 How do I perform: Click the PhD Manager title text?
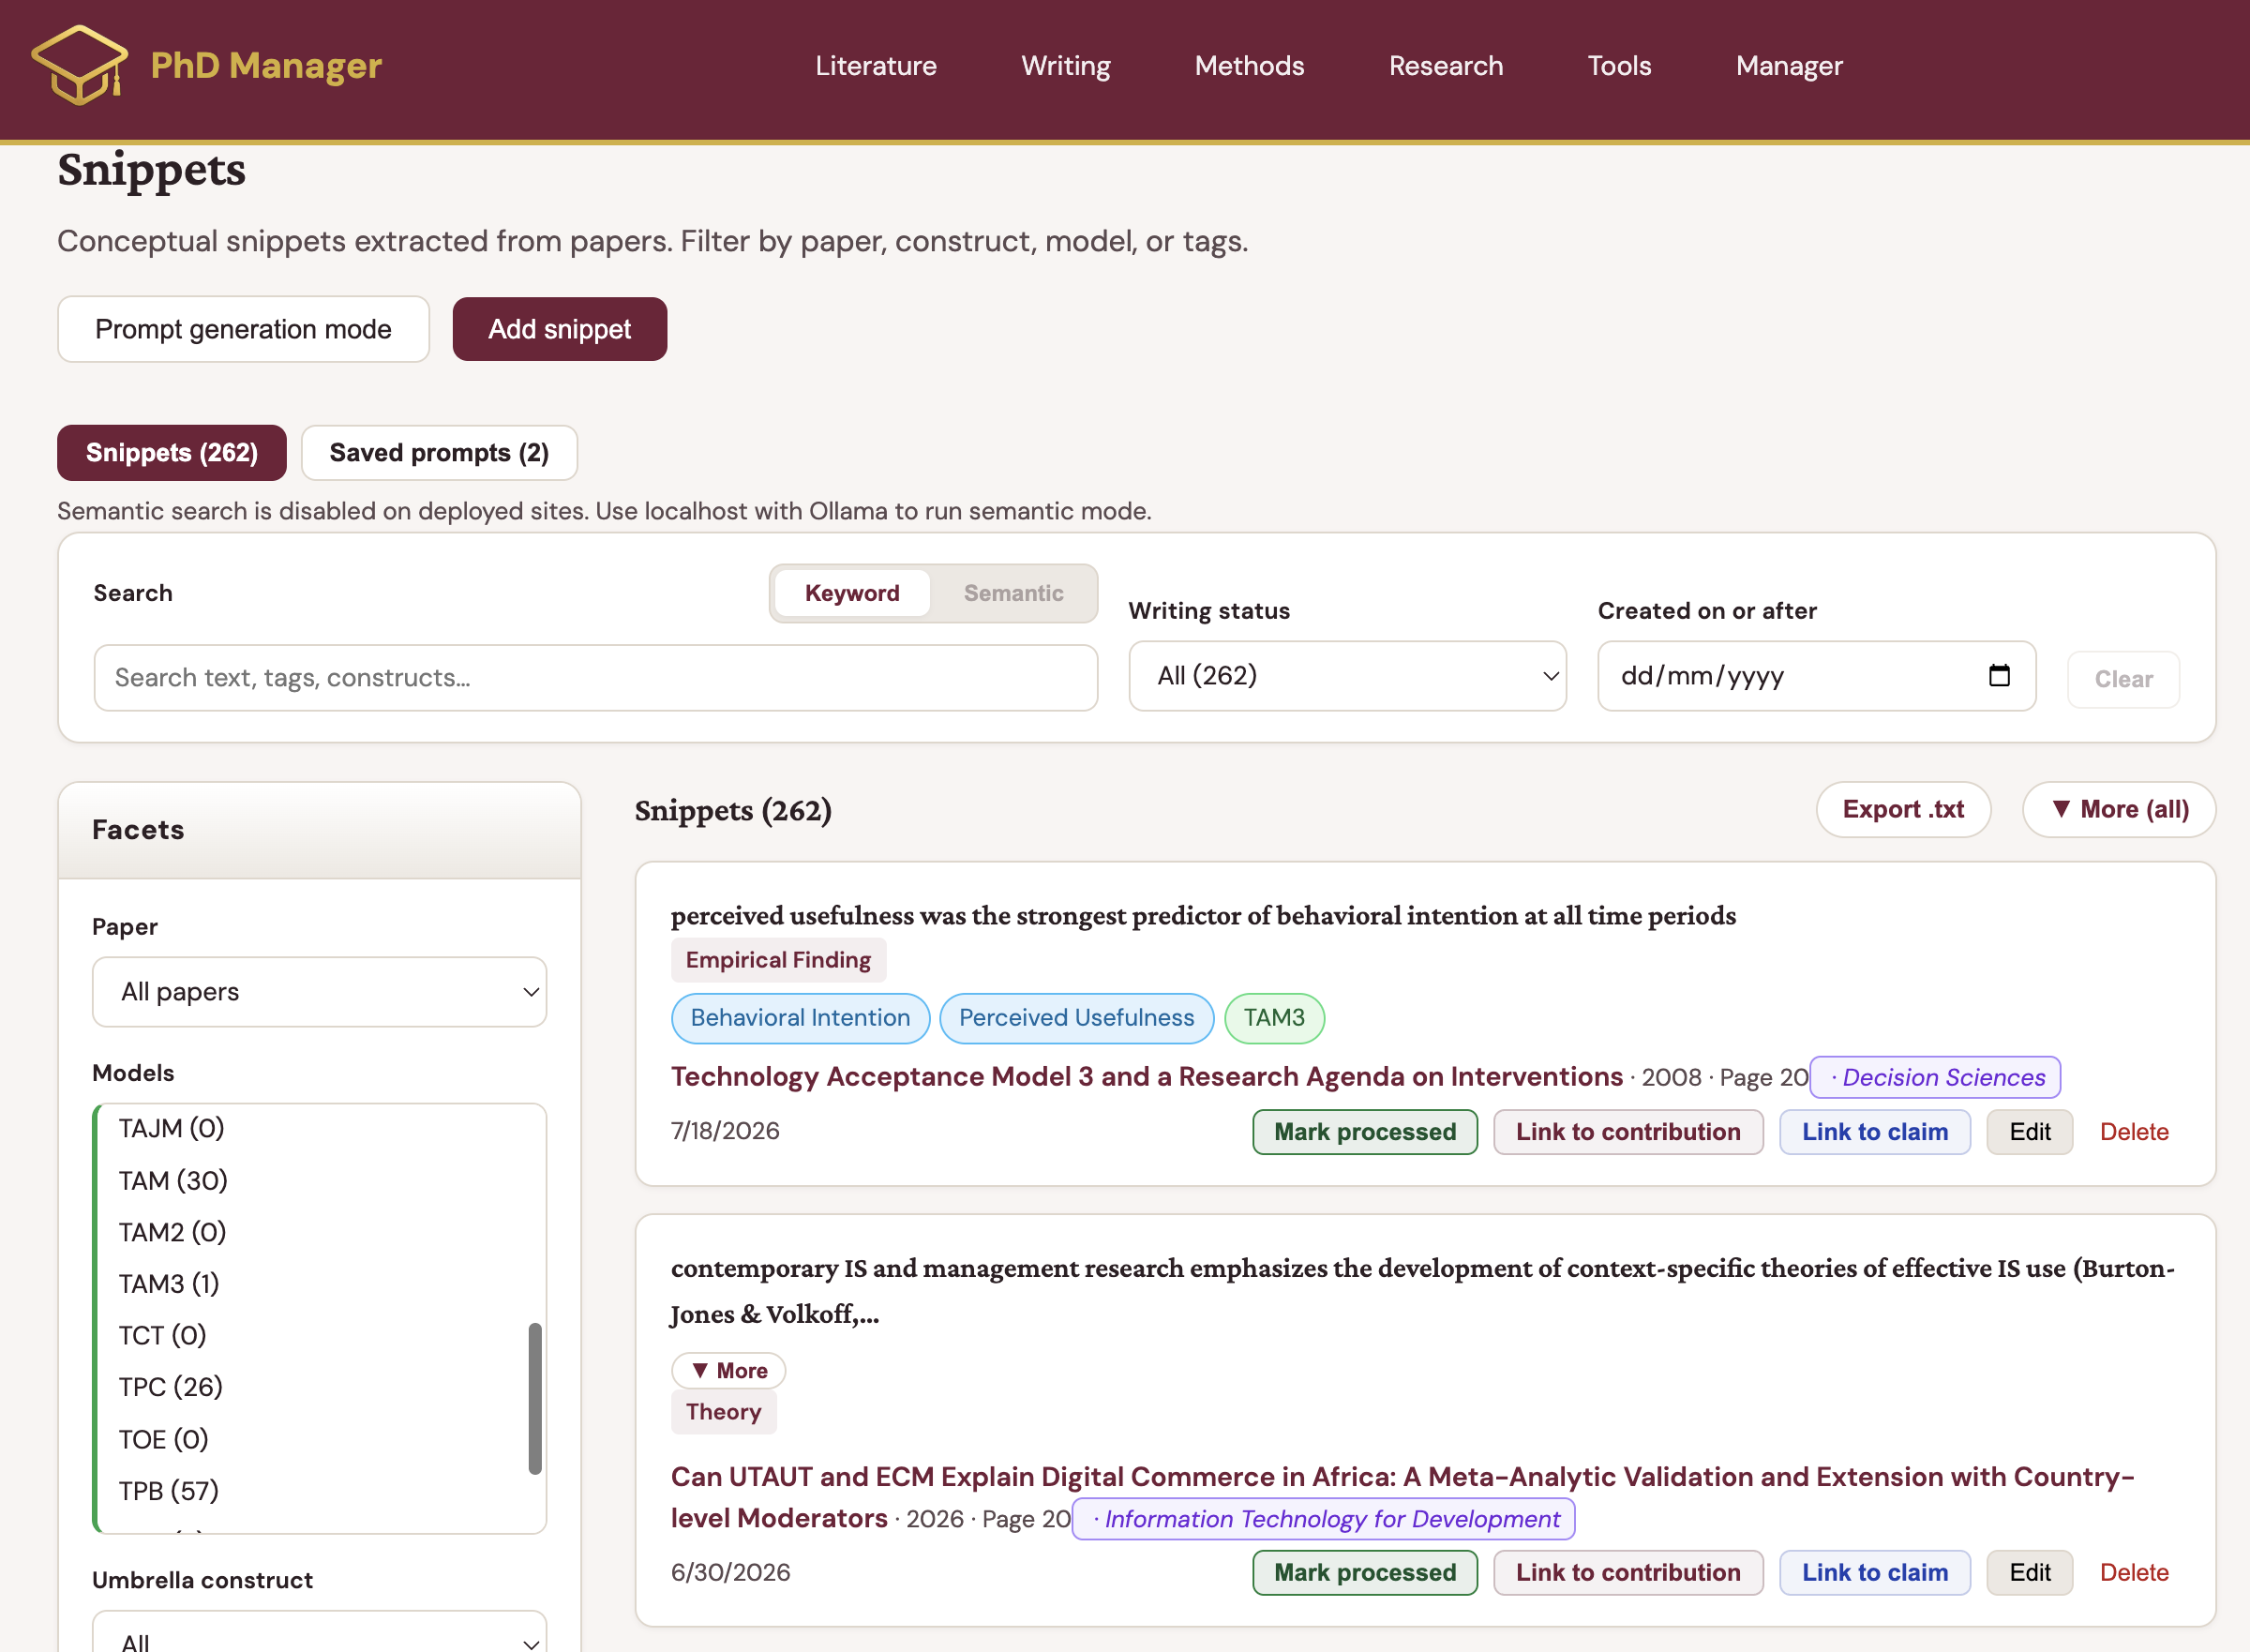(266, 65)
